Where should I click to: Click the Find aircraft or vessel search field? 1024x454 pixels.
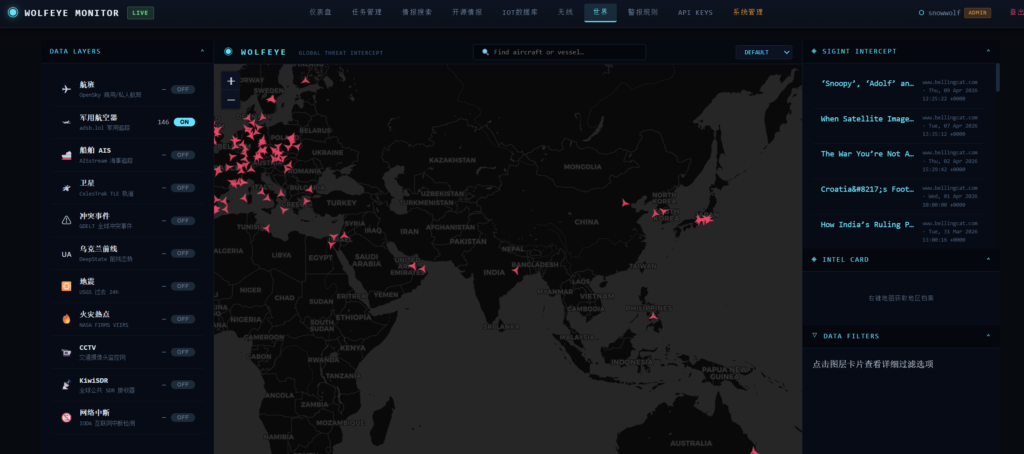pyautogui.click(x=560, y=51)
